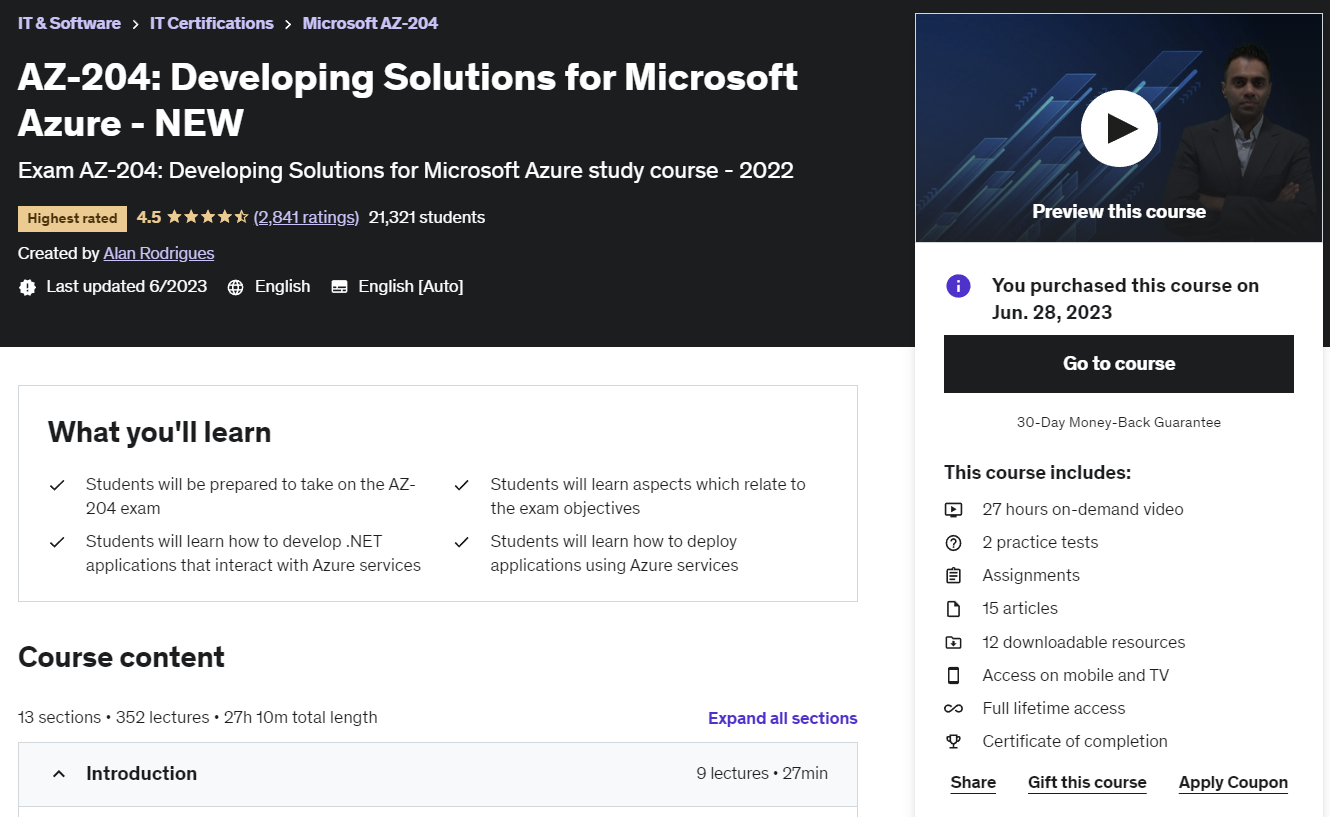Click the Access on mobile and TV text
Image resolution: width=1330 pixels, height=817 pixels.
pos(1076,675)
